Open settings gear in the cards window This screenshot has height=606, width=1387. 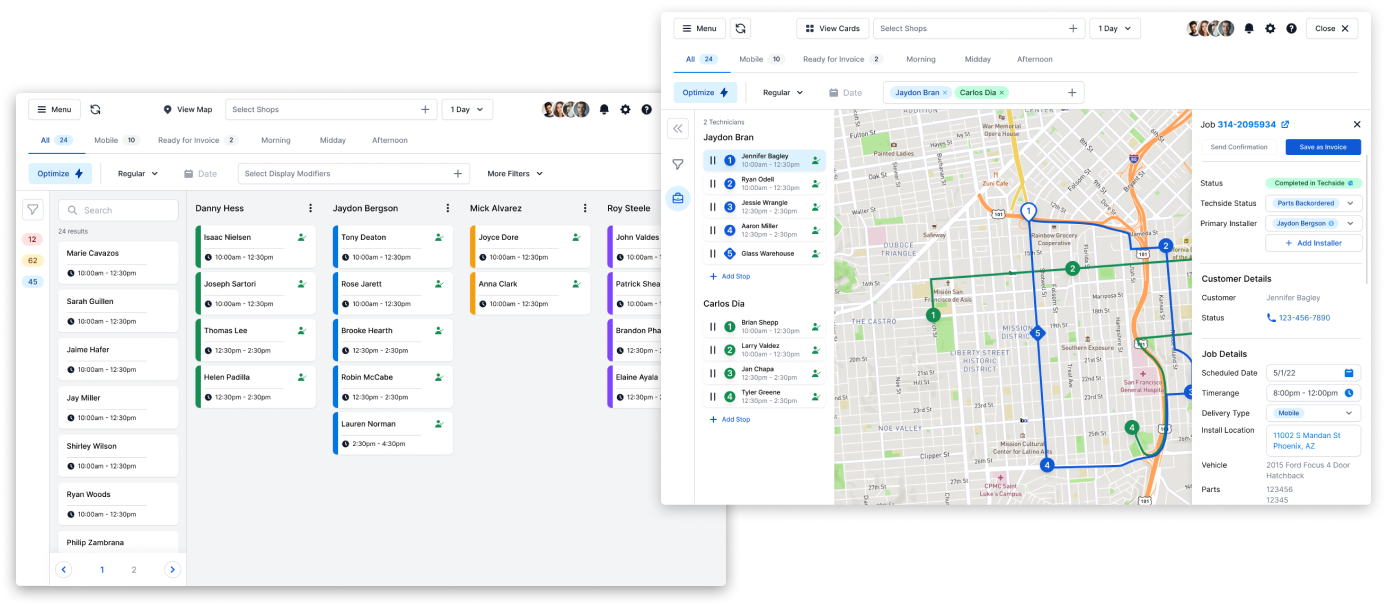[625, 110]
